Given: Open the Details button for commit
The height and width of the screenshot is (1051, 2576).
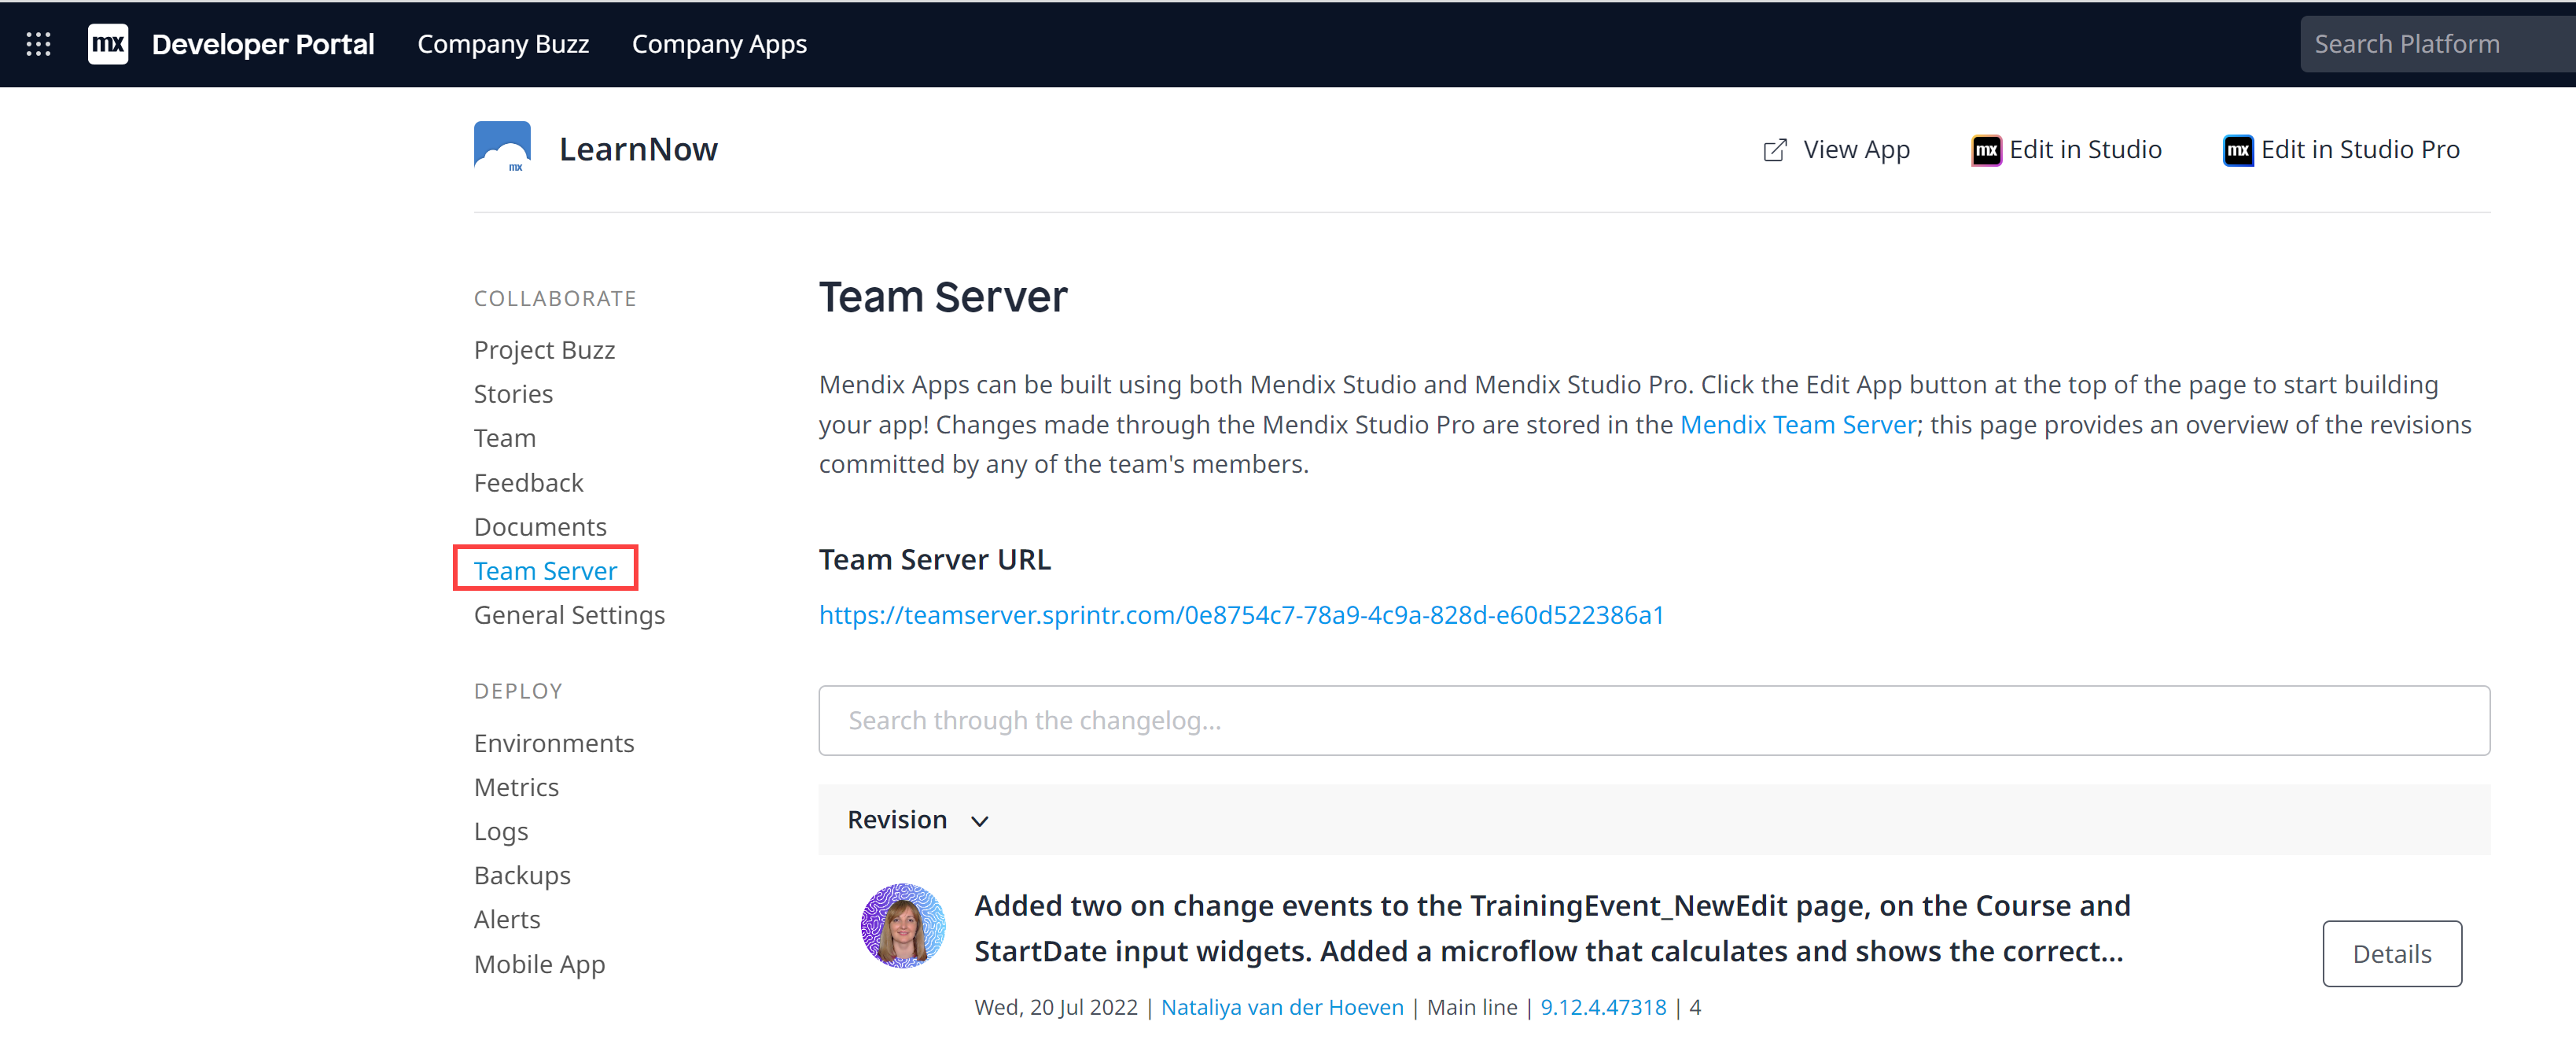Looking at the screenshot, I should point(2391,953).
